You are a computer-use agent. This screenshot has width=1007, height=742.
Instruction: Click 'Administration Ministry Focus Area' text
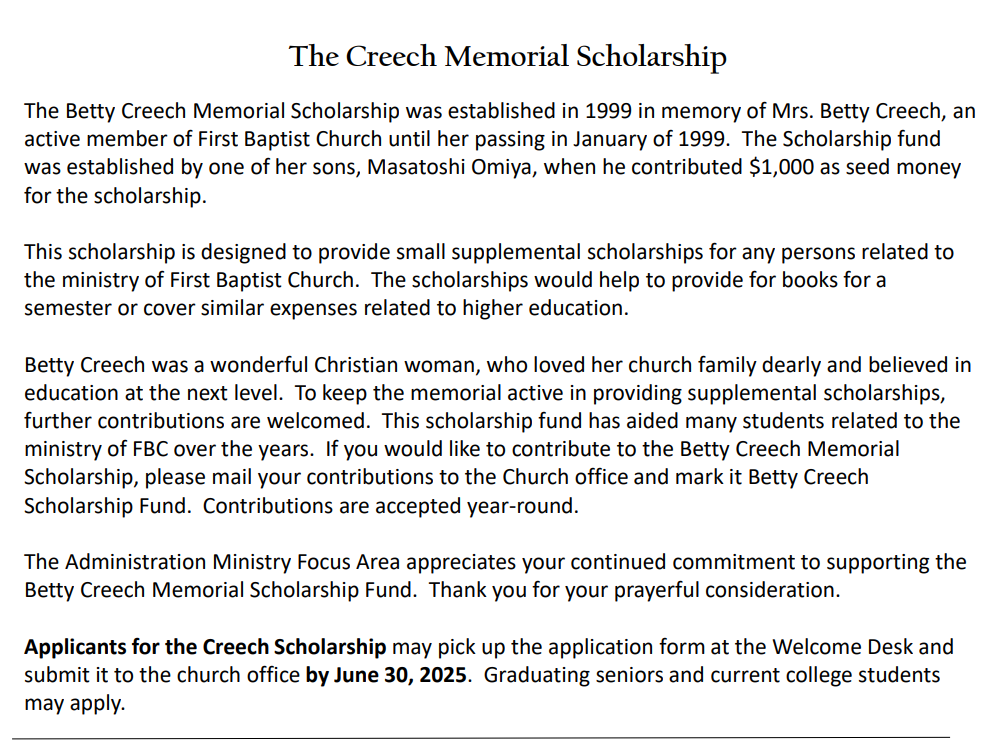pyautogui.click(x=232, y=562)
